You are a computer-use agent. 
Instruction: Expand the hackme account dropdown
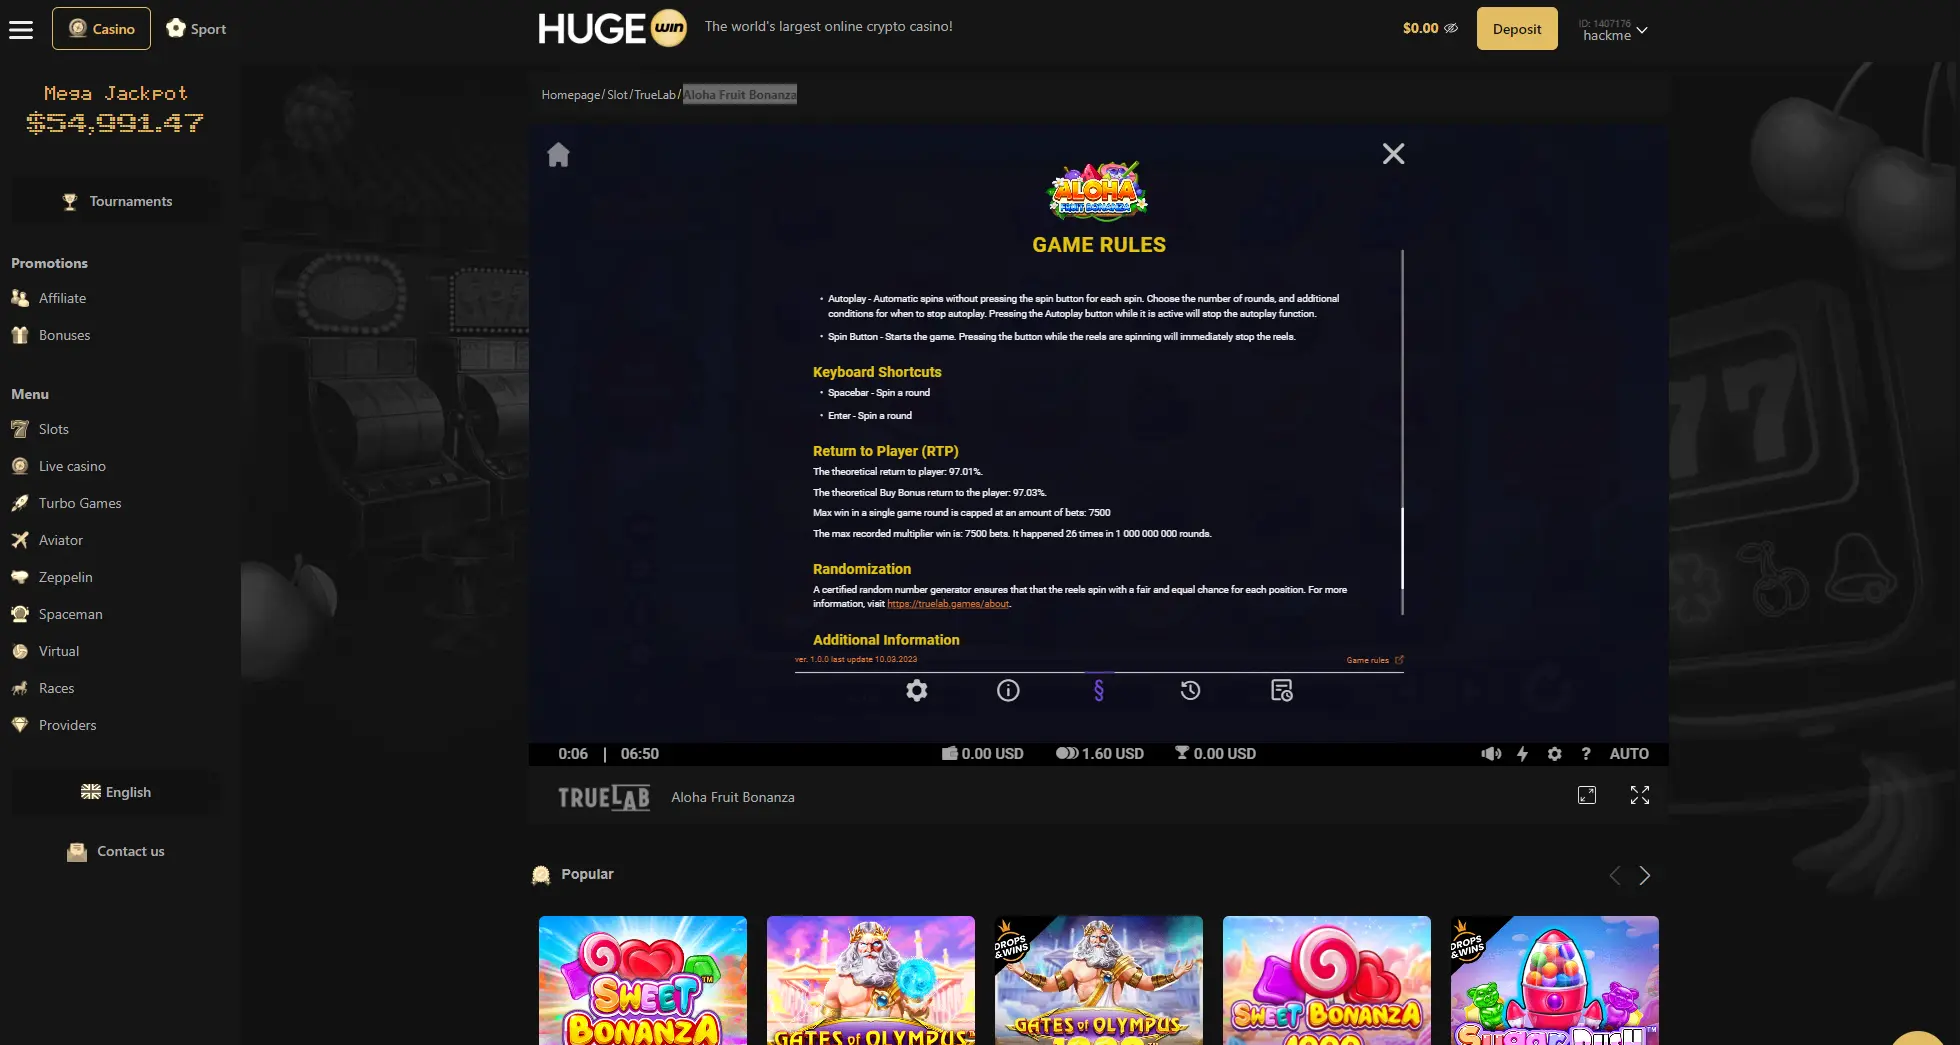[1612, 30]
